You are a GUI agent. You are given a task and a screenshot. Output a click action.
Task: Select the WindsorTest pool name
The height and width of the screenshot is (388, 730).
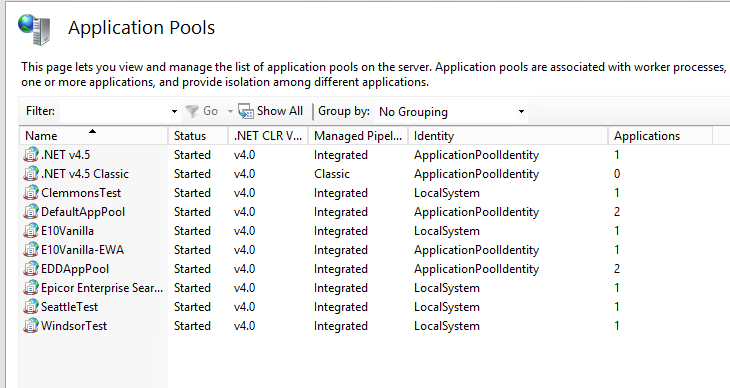coord(74,326)
